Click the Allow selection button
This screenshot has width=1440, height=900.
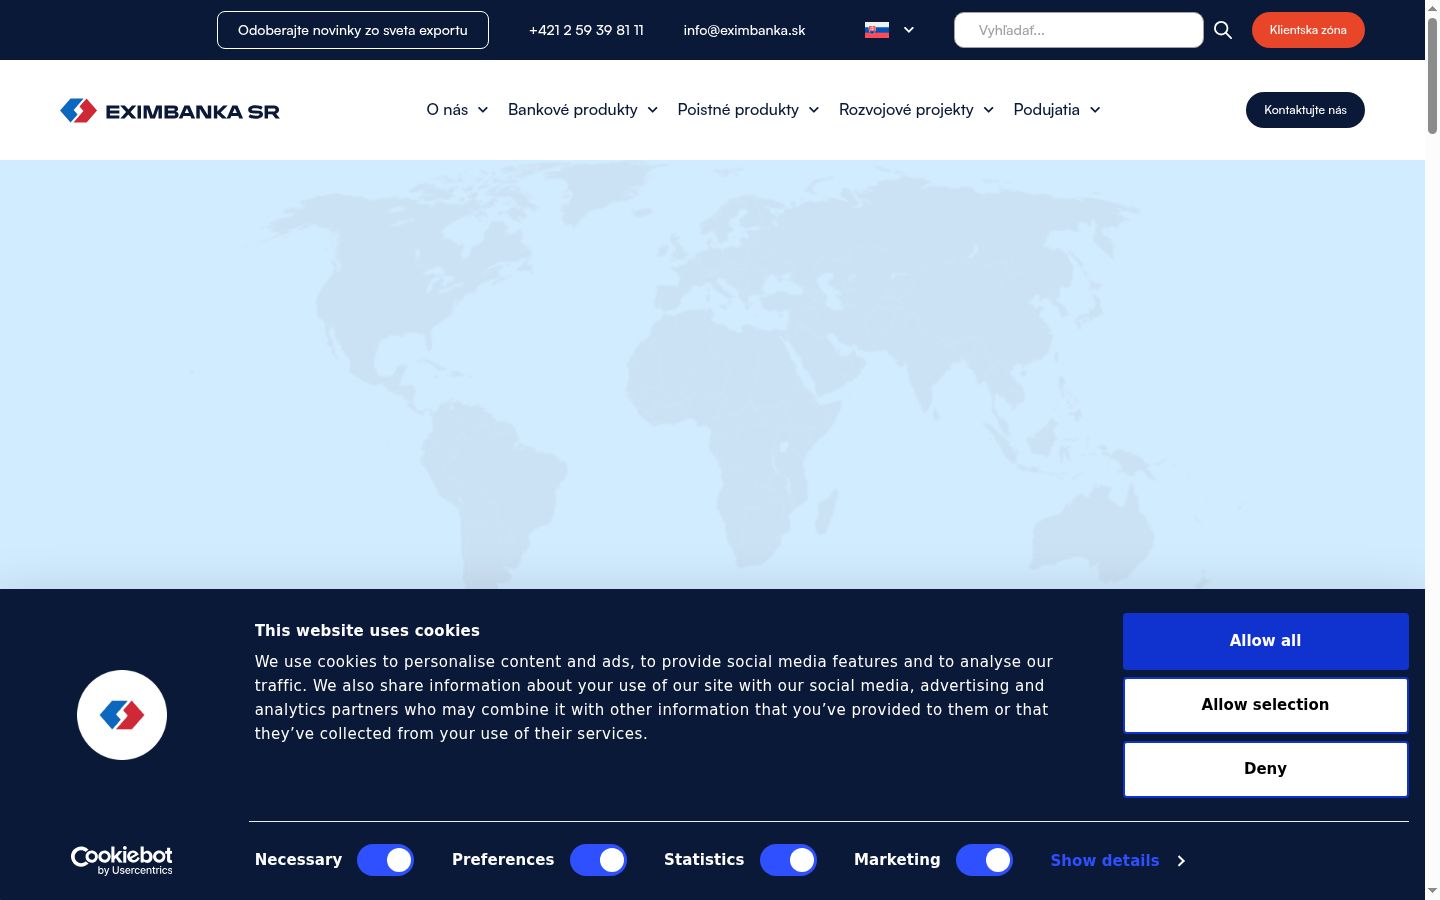click(1265, 705)
